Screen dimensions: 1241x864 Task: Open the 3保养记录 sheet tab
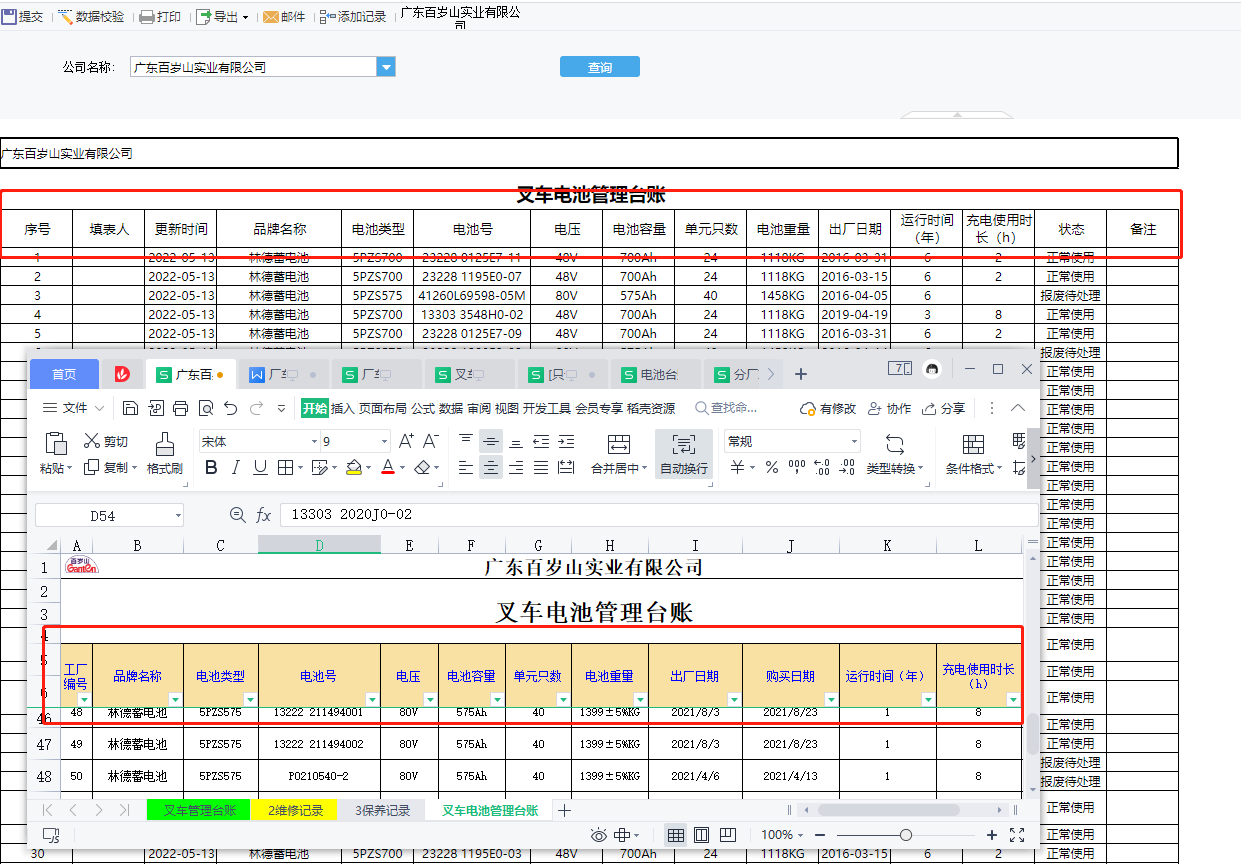[x=383, y=810]
